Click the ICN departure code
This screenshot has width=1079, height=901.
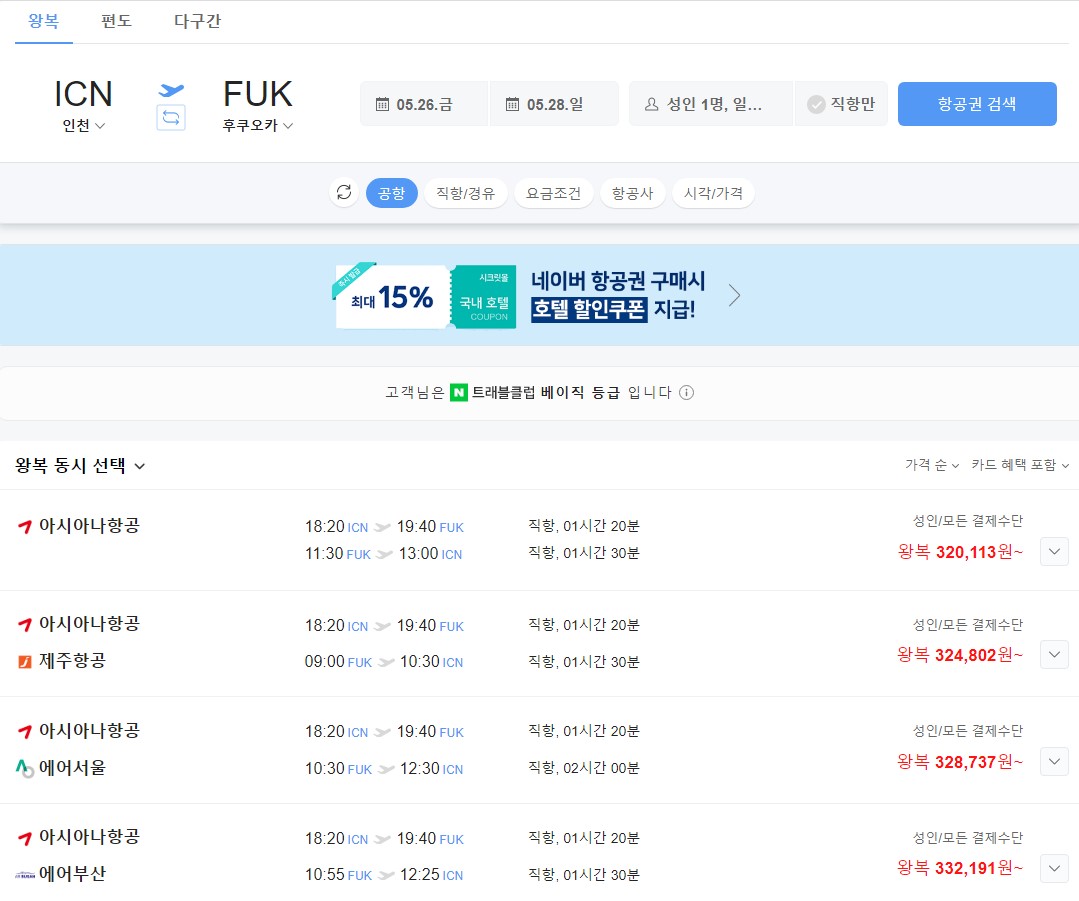click(83, 94)
